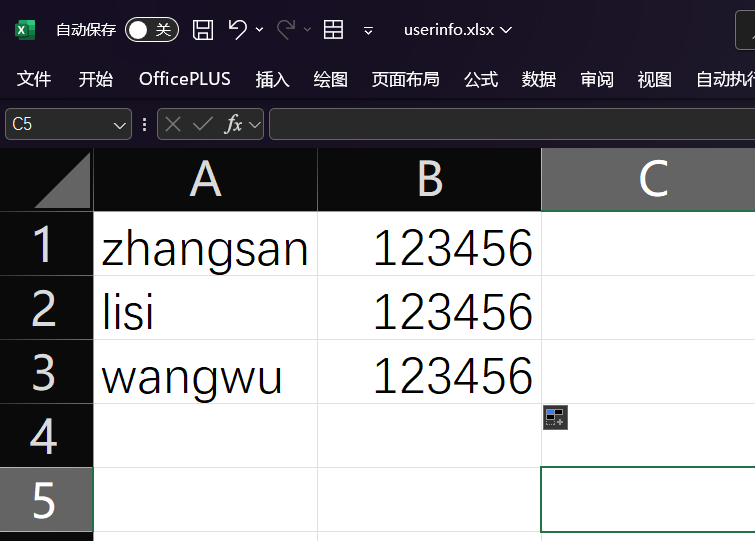Click the Save floppy disk icon
Screen dimensions: 755x541
[203, 30]
